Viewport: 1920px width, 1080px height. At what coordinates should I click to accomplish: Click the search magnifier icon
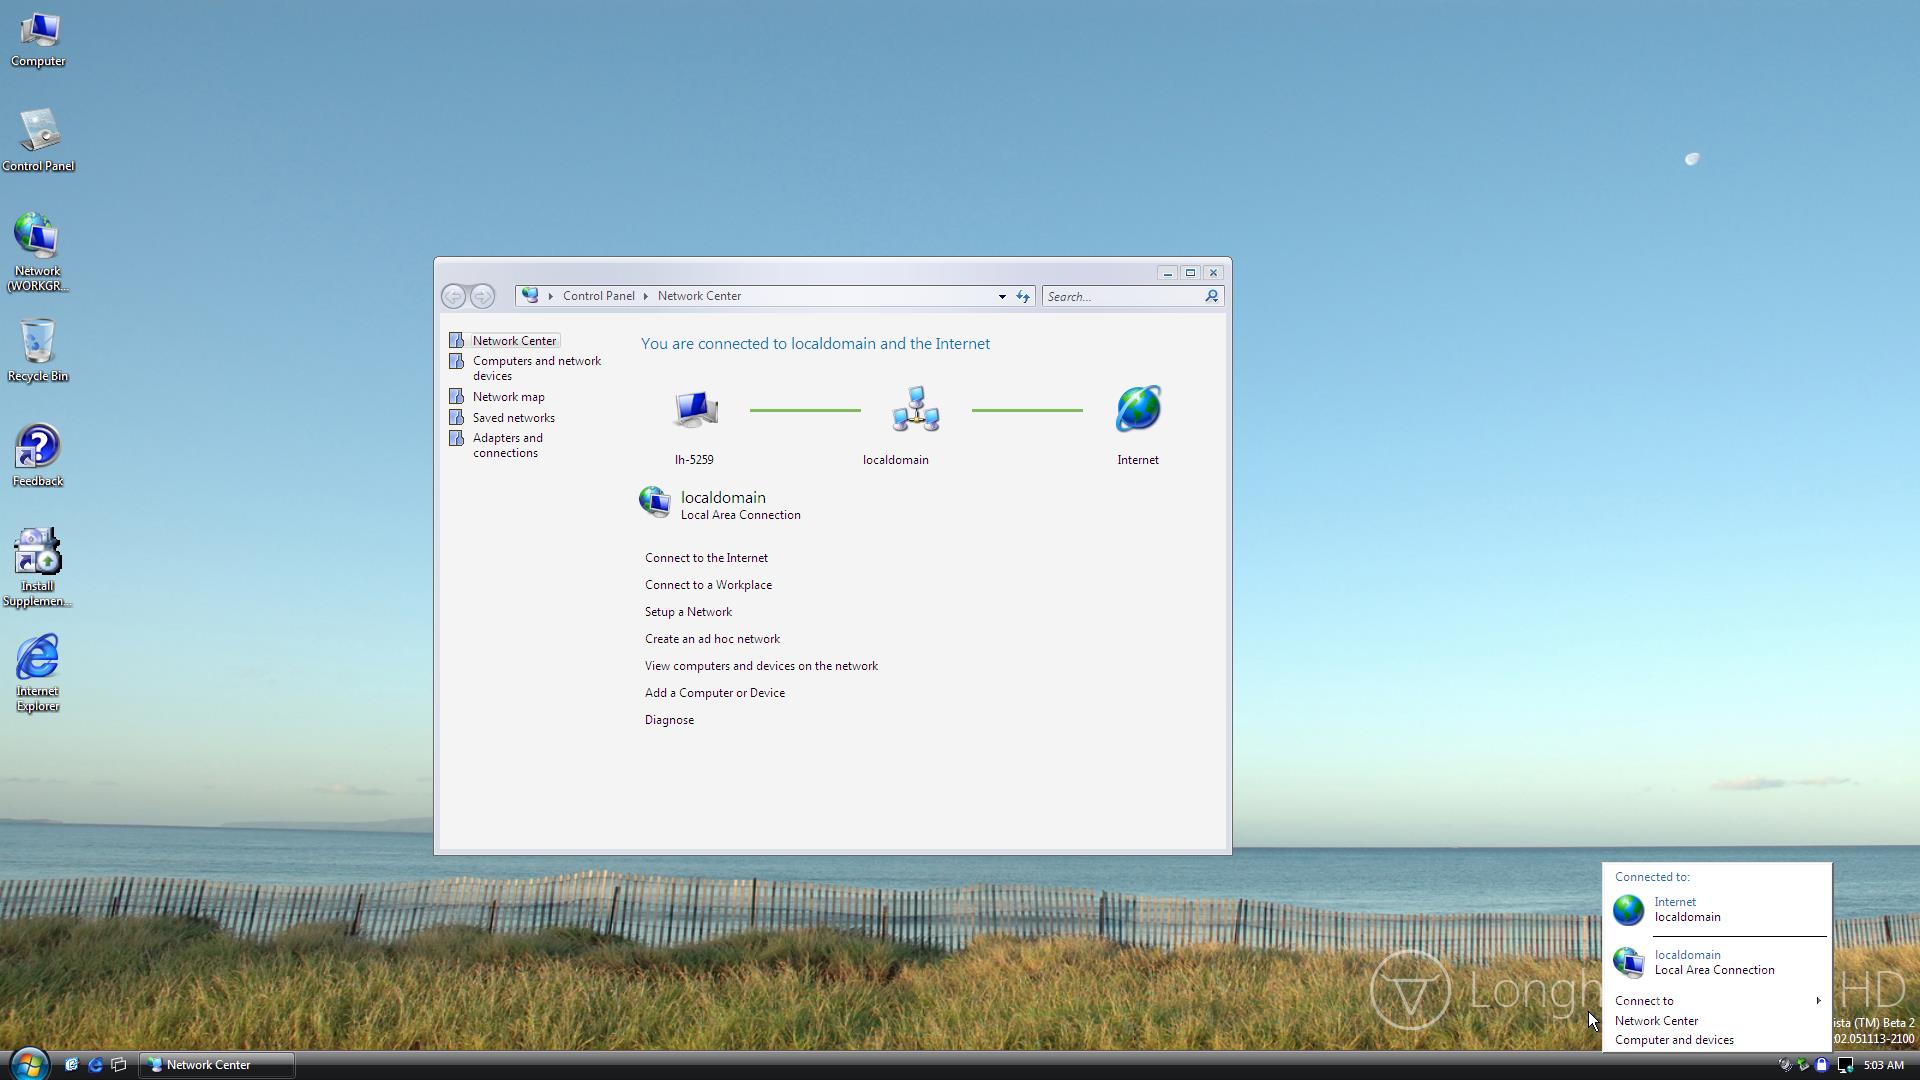click(1211, 296)
